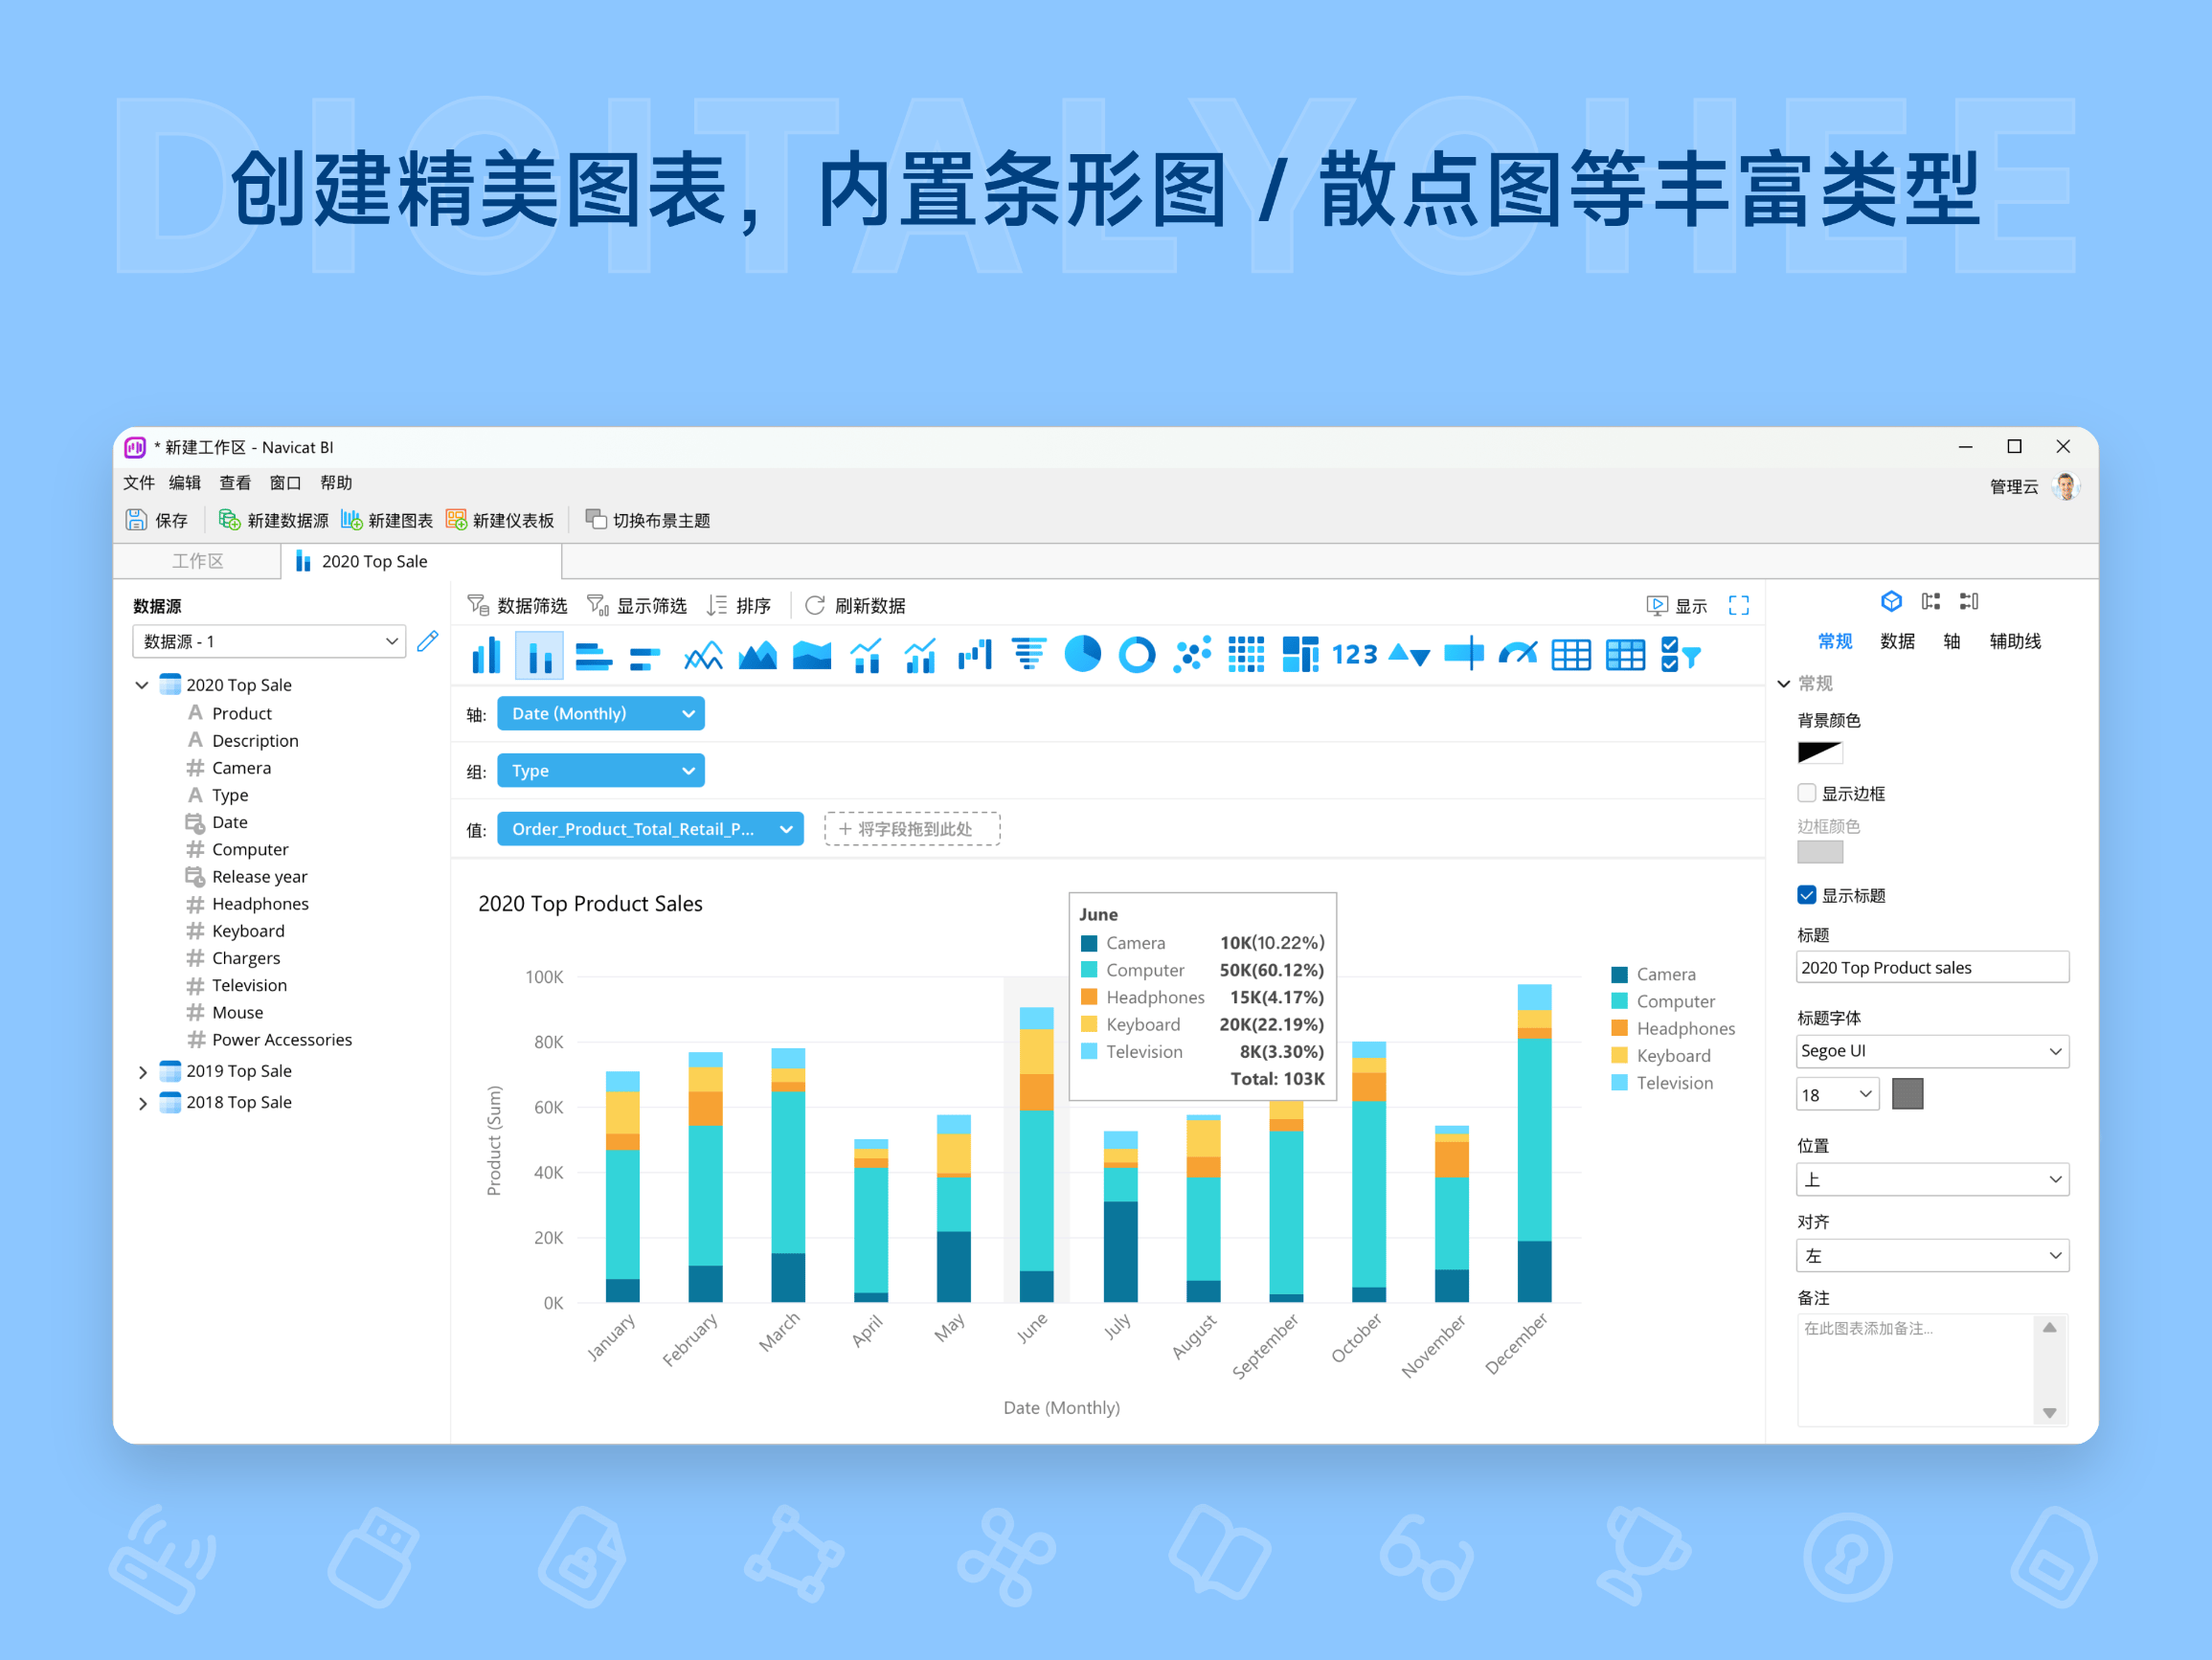Uncheck the 显示标题 checkbox
This screenshot has width=2212, height=1660.
(1806, 895)
